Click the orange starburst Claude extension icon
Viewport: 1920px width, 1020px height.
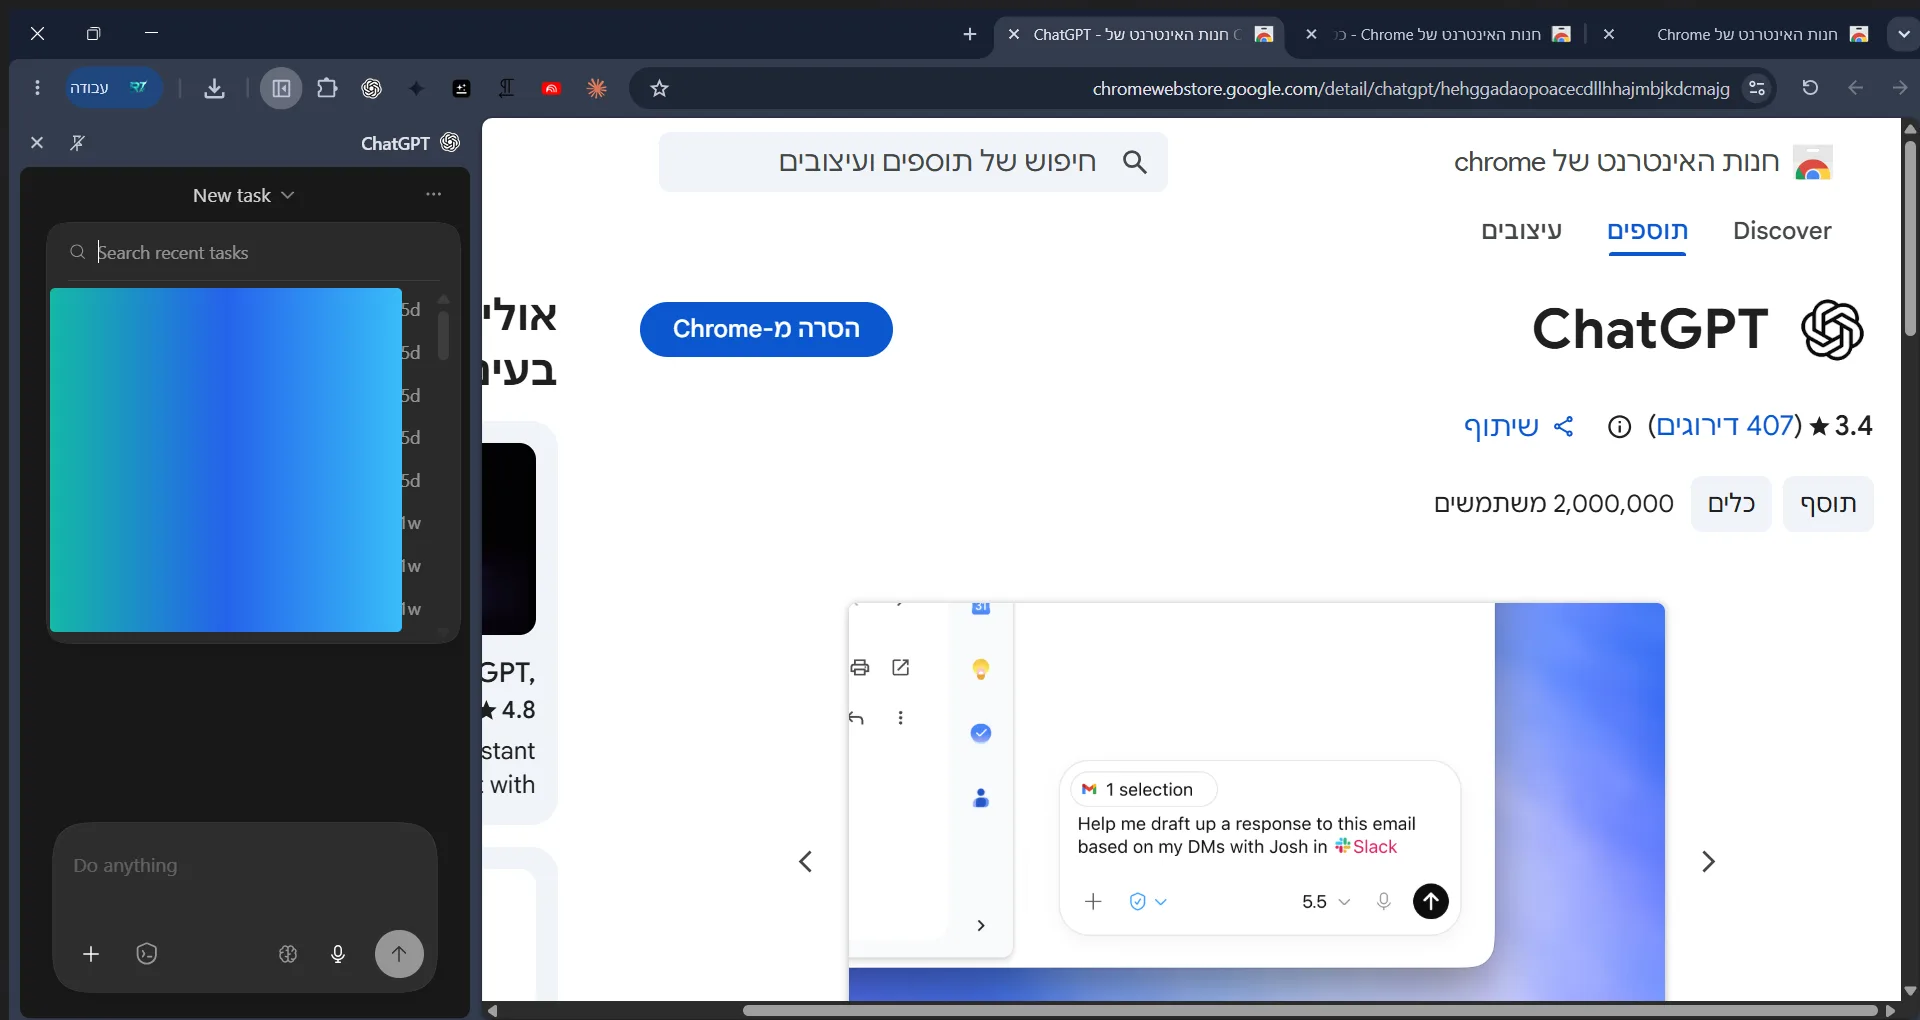click(x=597, y=88)
